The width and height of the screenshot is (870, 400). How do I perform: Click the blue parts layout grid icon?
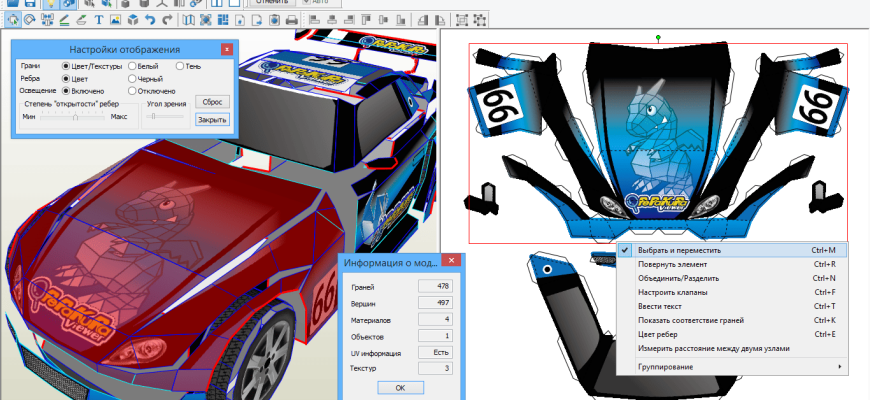pyautogui.click(x=223, y=20)
